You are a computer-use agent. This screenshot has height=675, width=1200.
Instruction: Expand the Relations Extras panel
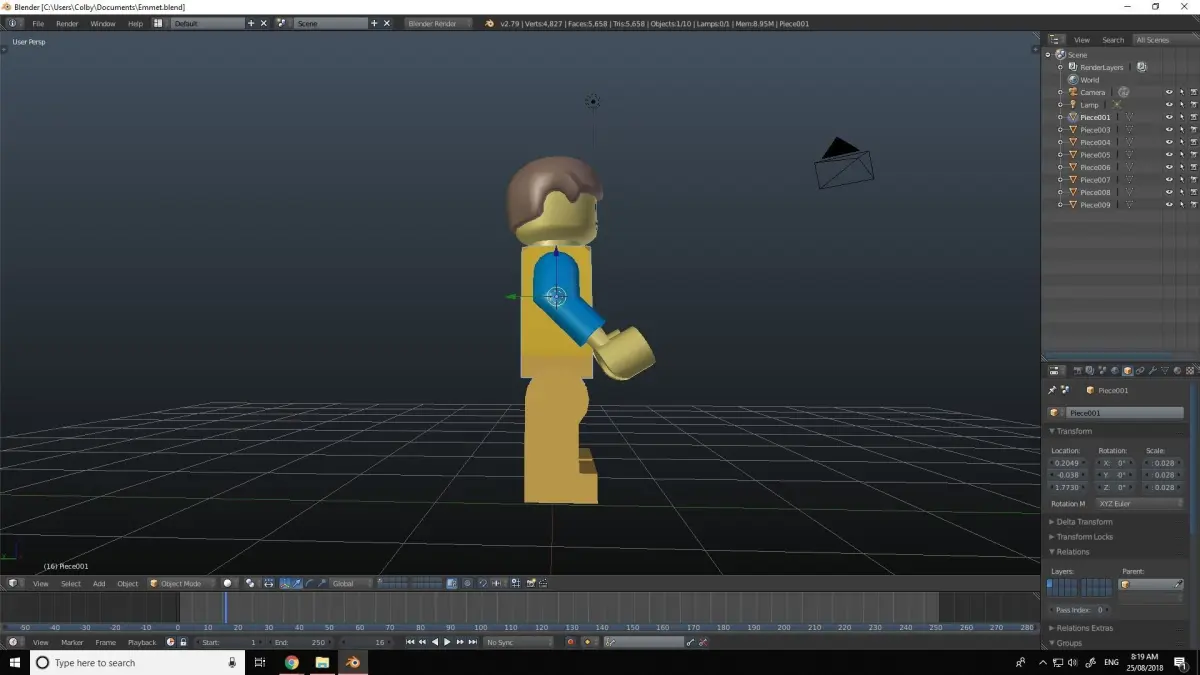[1084, 628]
